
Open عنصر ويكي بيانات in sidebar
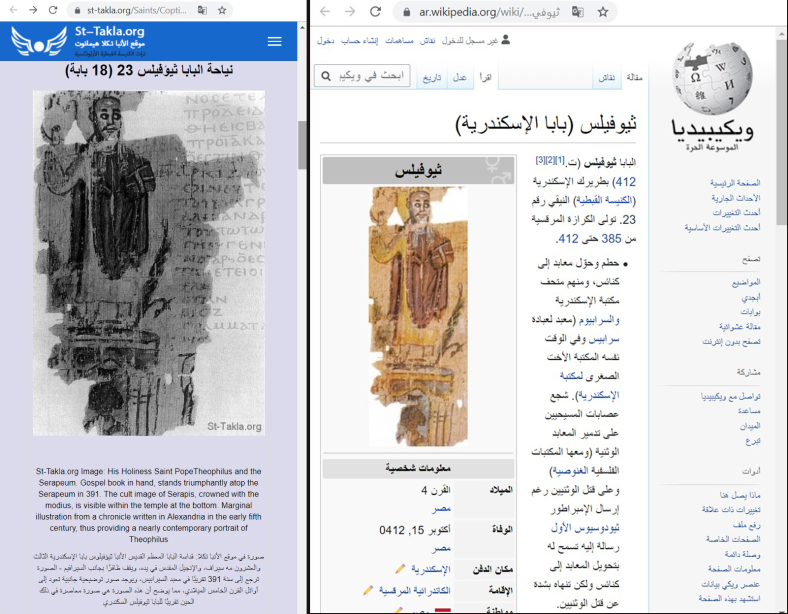731,584
